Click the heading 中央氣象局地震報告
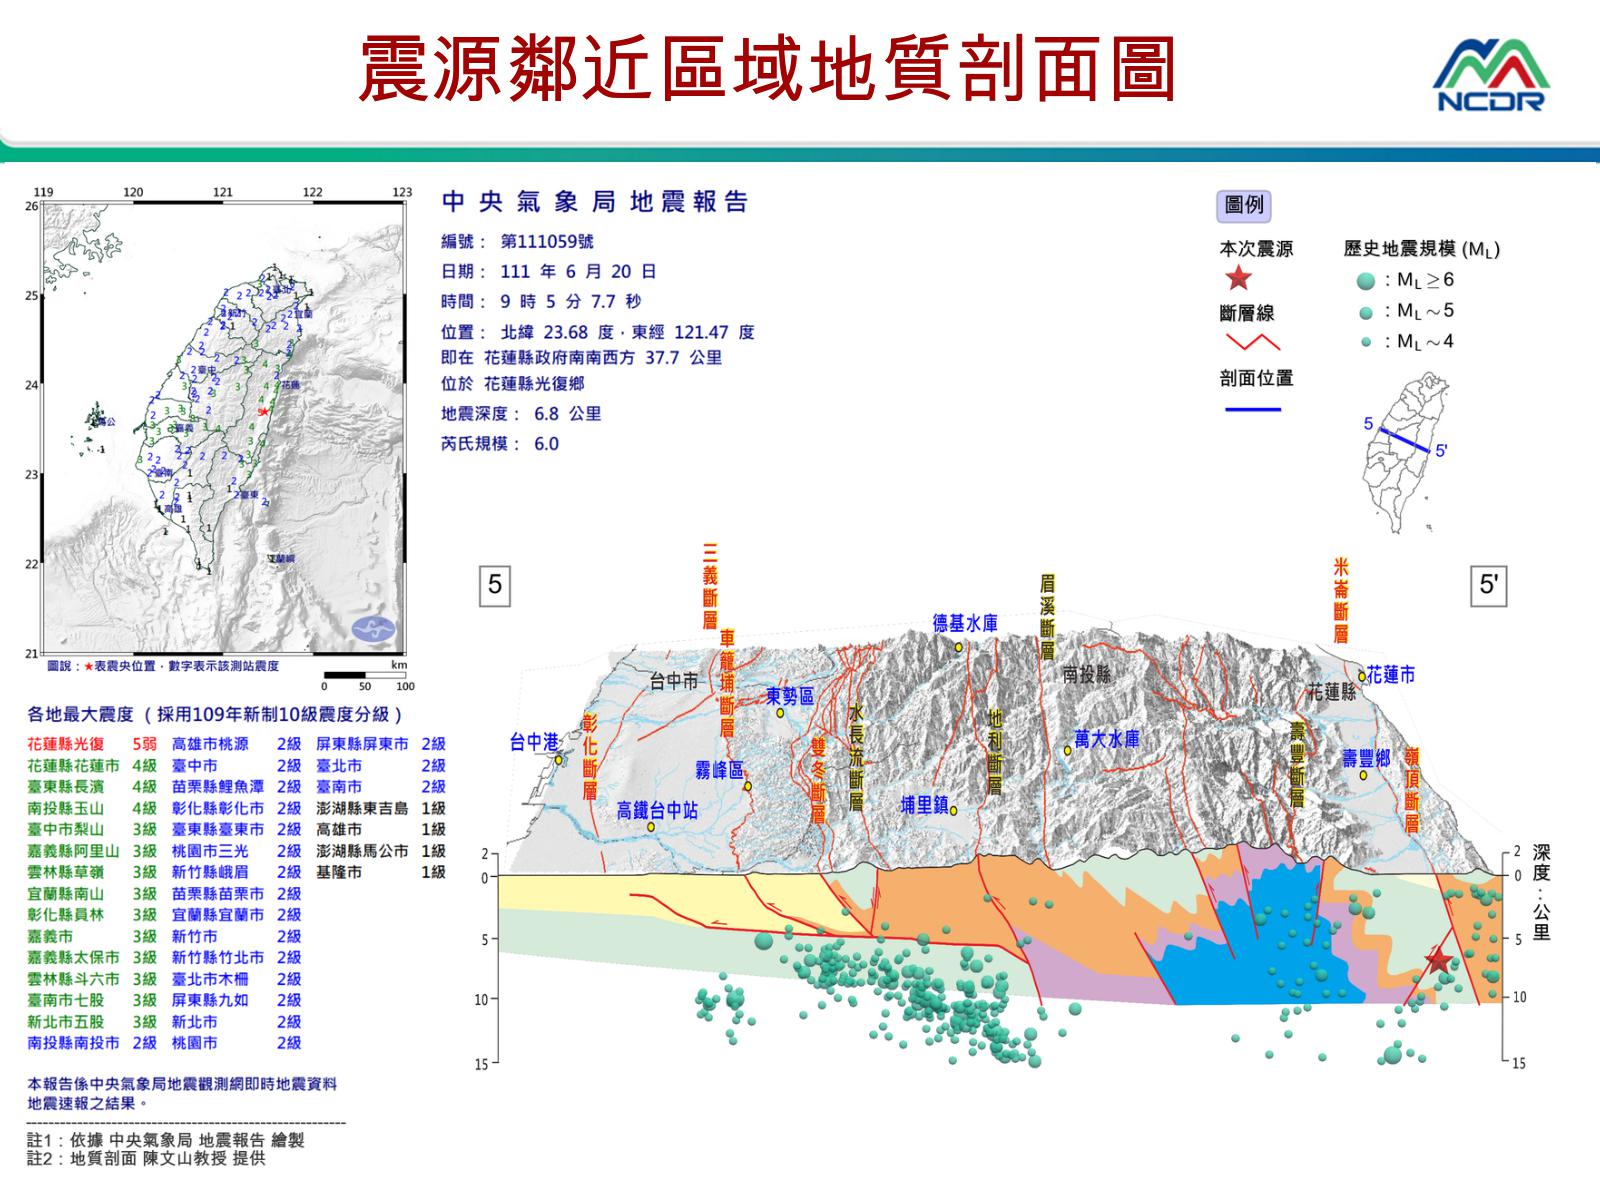Image resolution: width=1600 pixels, height=1200 pixels. 594,202
